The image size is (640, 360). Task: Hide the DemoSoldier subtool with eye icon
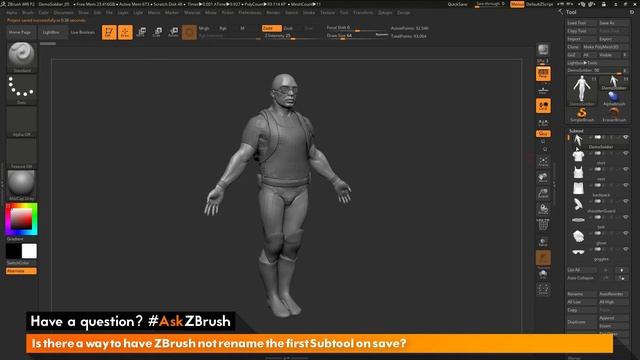coord(625,137)
